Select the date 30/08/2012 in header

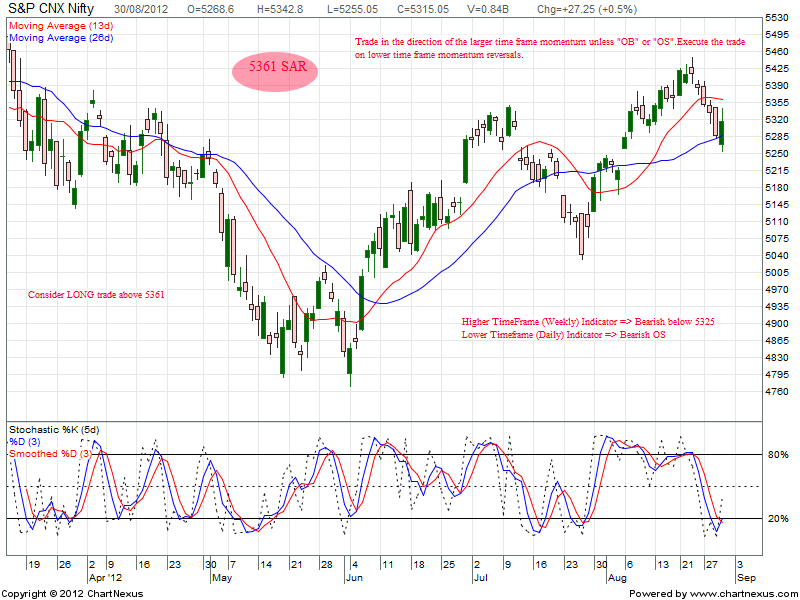coord(141,9)
